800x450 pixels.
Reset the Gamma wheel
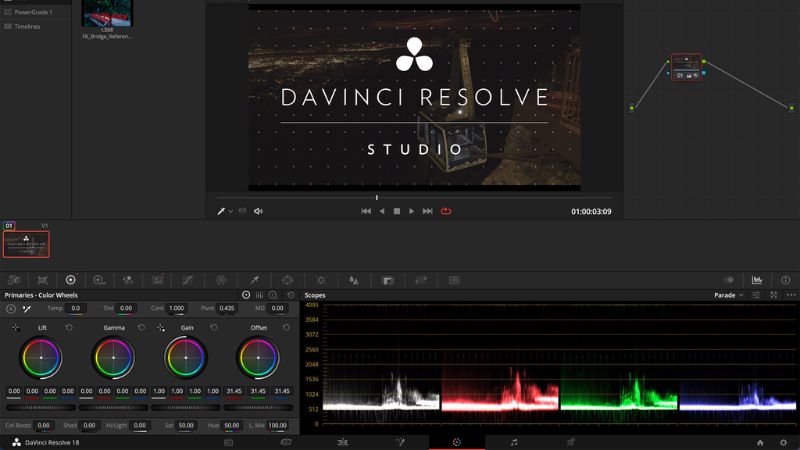tap(141, 328)
